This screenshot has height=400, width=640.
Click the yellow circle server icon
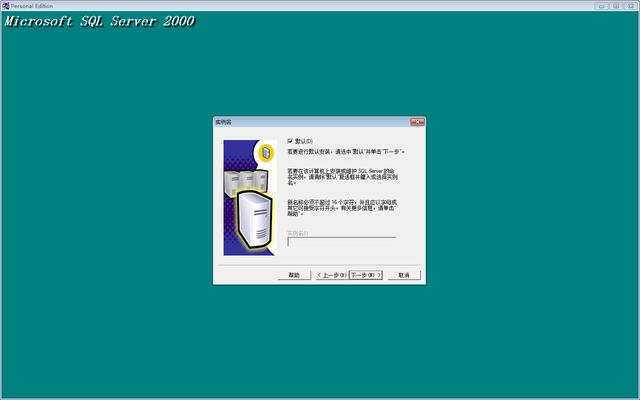click(266, 153)
